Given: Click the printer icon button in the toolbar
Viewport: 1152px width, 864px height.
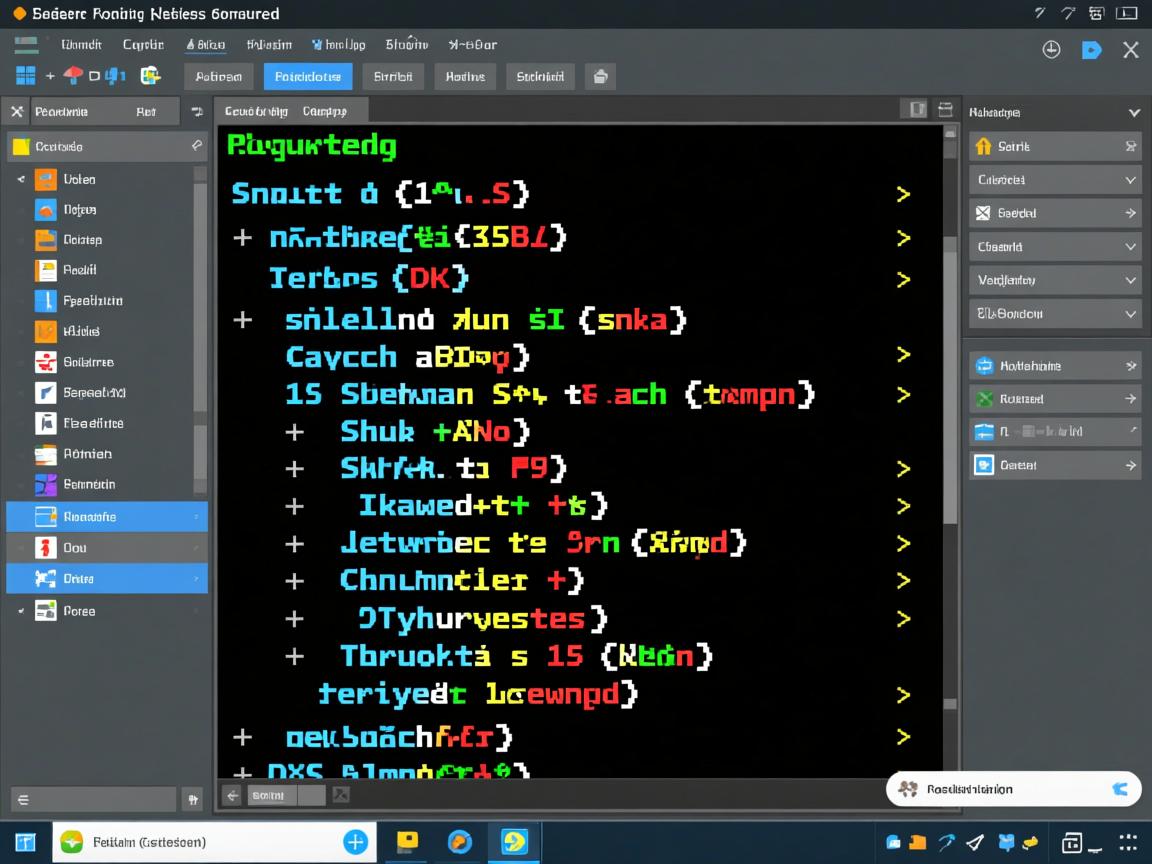Looking at the screenshot, I should coord(600,76).
